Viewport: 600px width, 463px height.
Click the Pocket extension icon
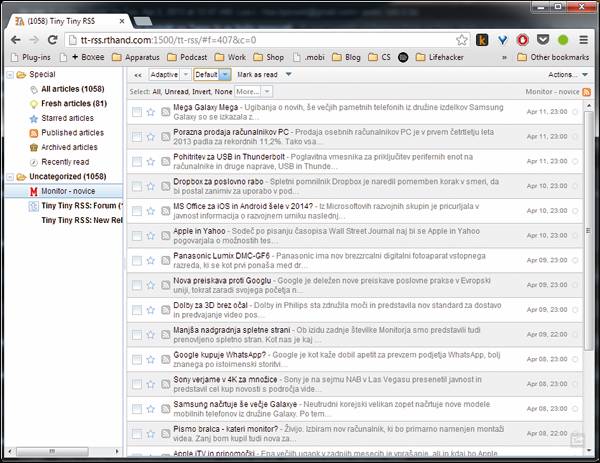click(x=543, y=39)
